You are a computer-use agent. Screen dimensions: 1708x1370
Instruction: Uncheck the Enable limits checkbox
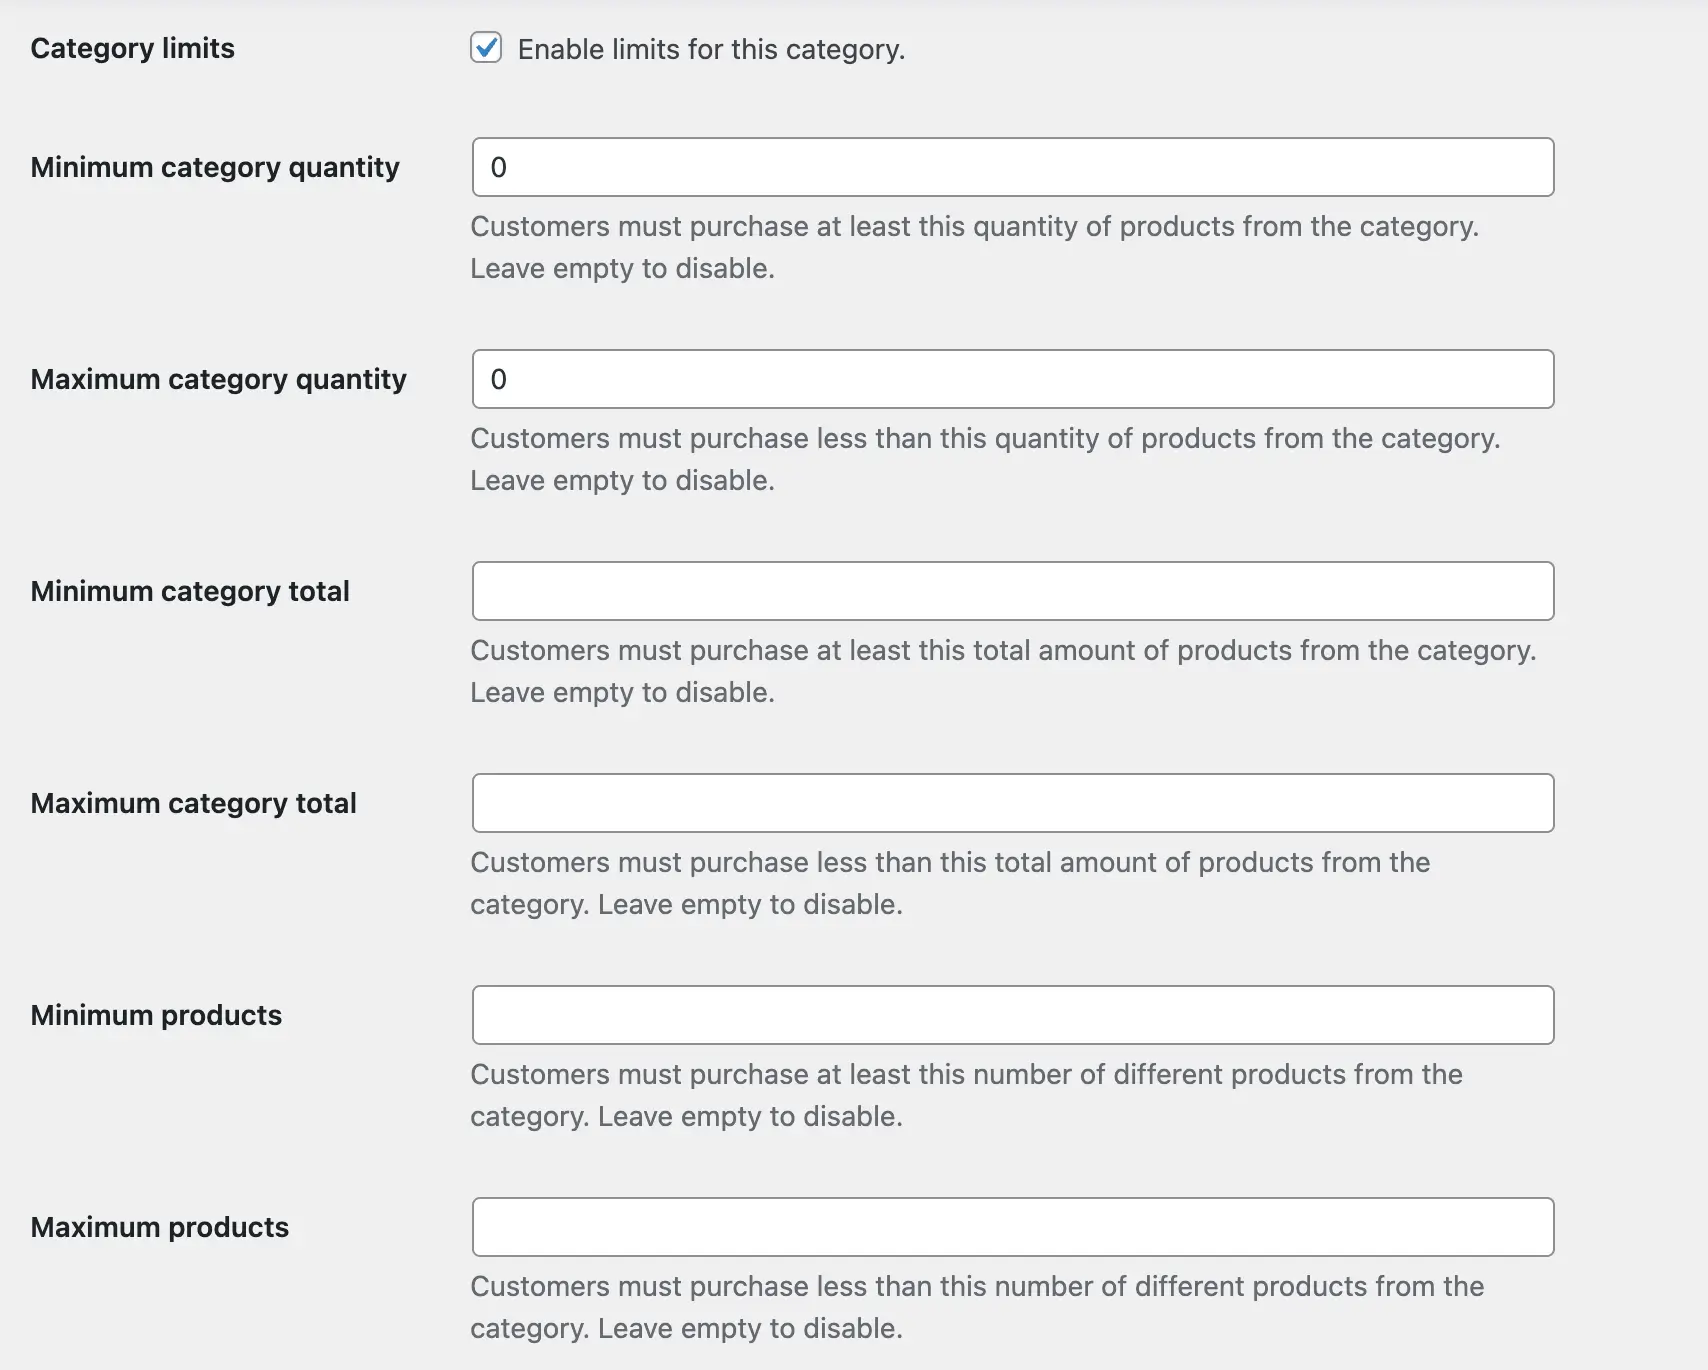click(x=486, y=48)
